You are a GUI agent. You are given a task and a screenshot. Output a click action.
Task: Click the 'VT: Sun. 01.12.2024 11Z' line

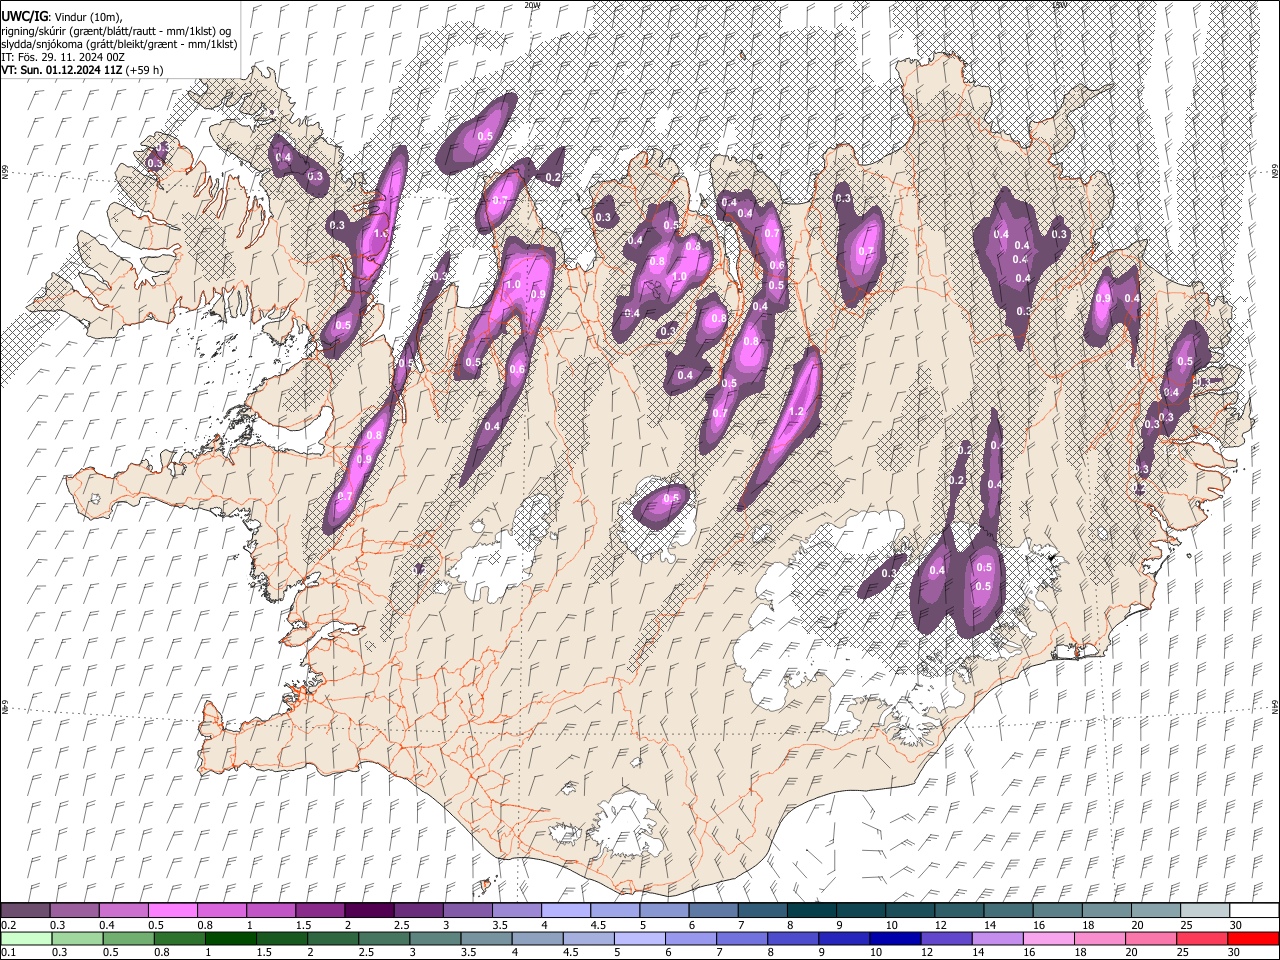60,70
